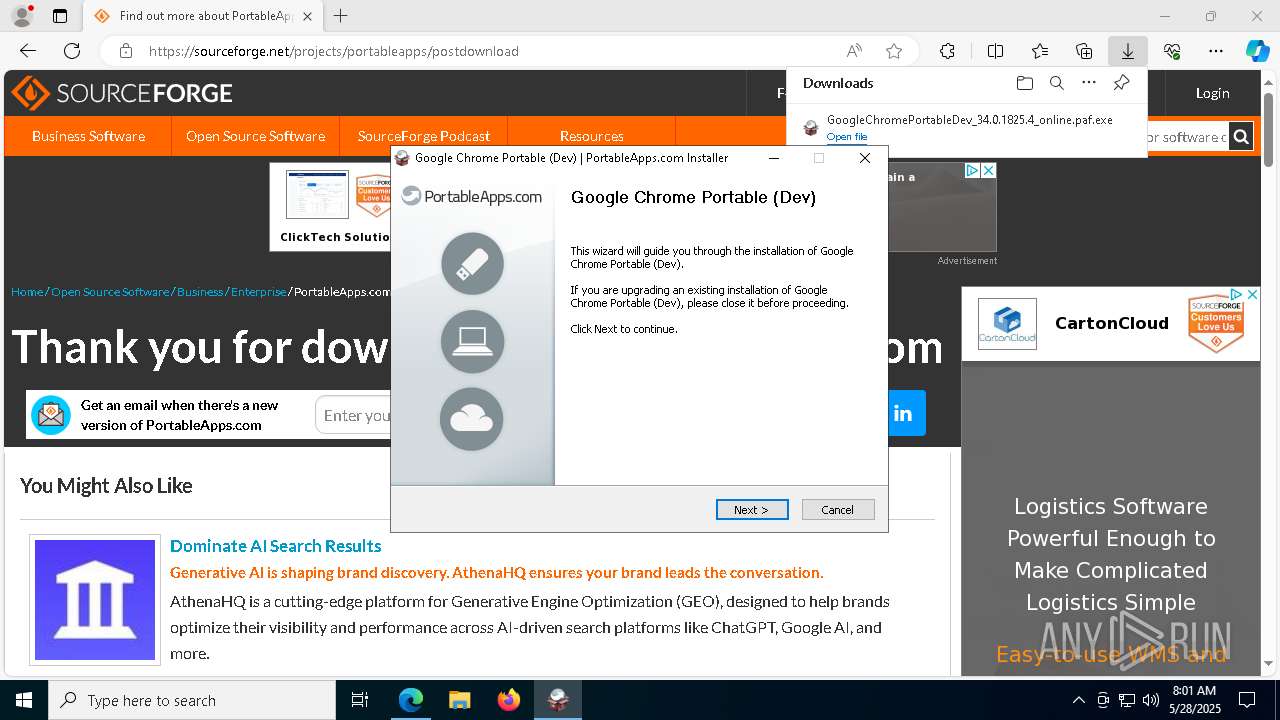Click the SourceForge logo

(x=122, y=93)
